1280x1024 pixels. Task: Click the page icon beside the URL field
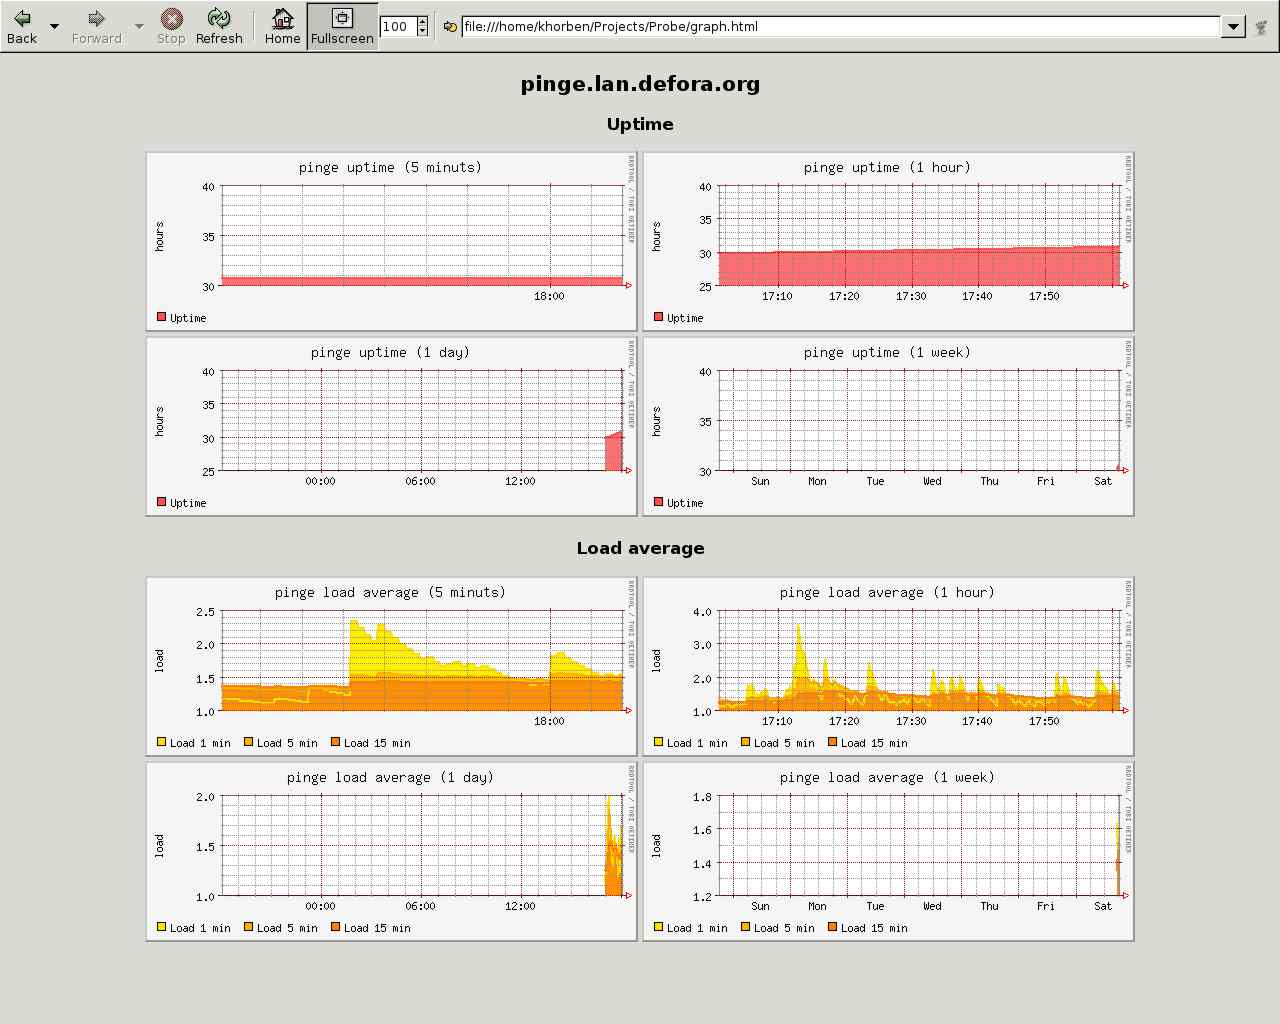(x=450, y=27)
